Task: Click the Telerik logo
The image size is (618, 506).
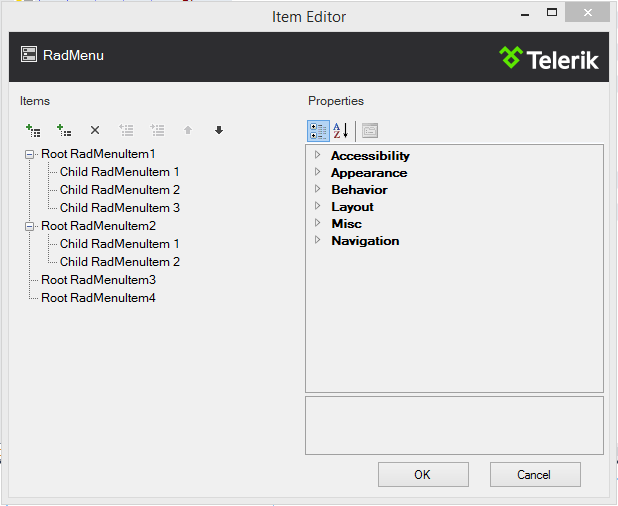Action: click(549, 58)
